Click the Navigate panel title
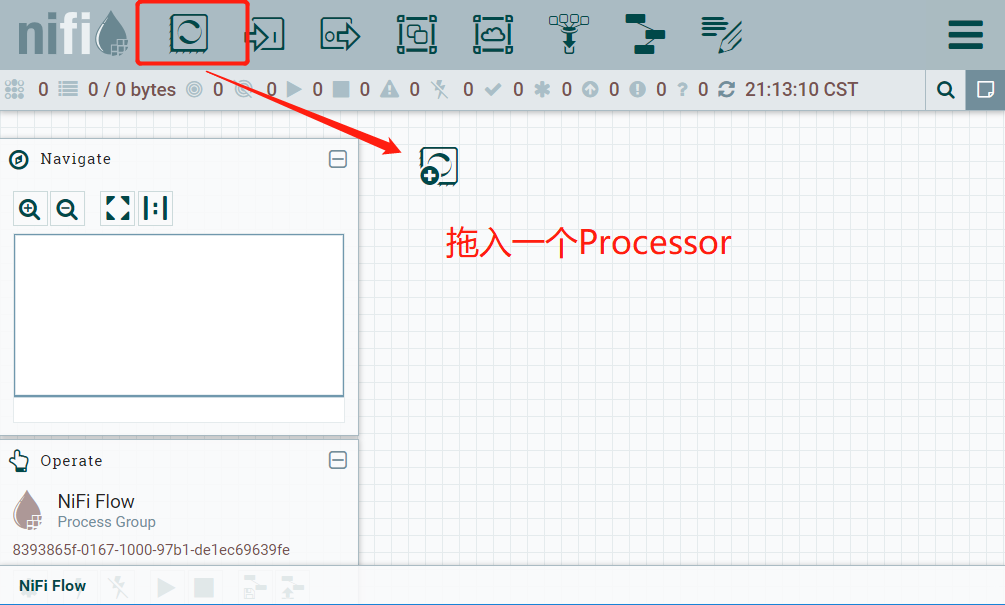 (x=76, y=159)
